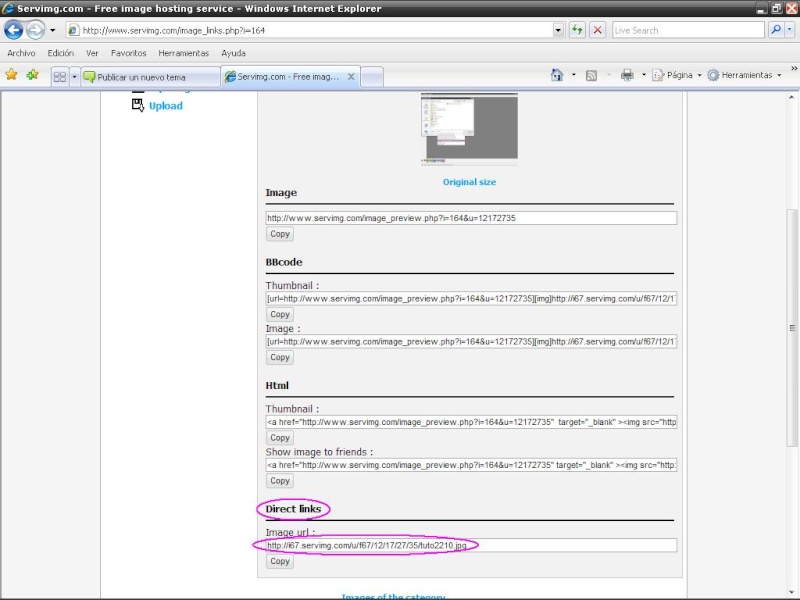Viewport: 800px width, 600px height.
Task: Open search provider options dropdown arrow
Action: click(x=789, y=30)
